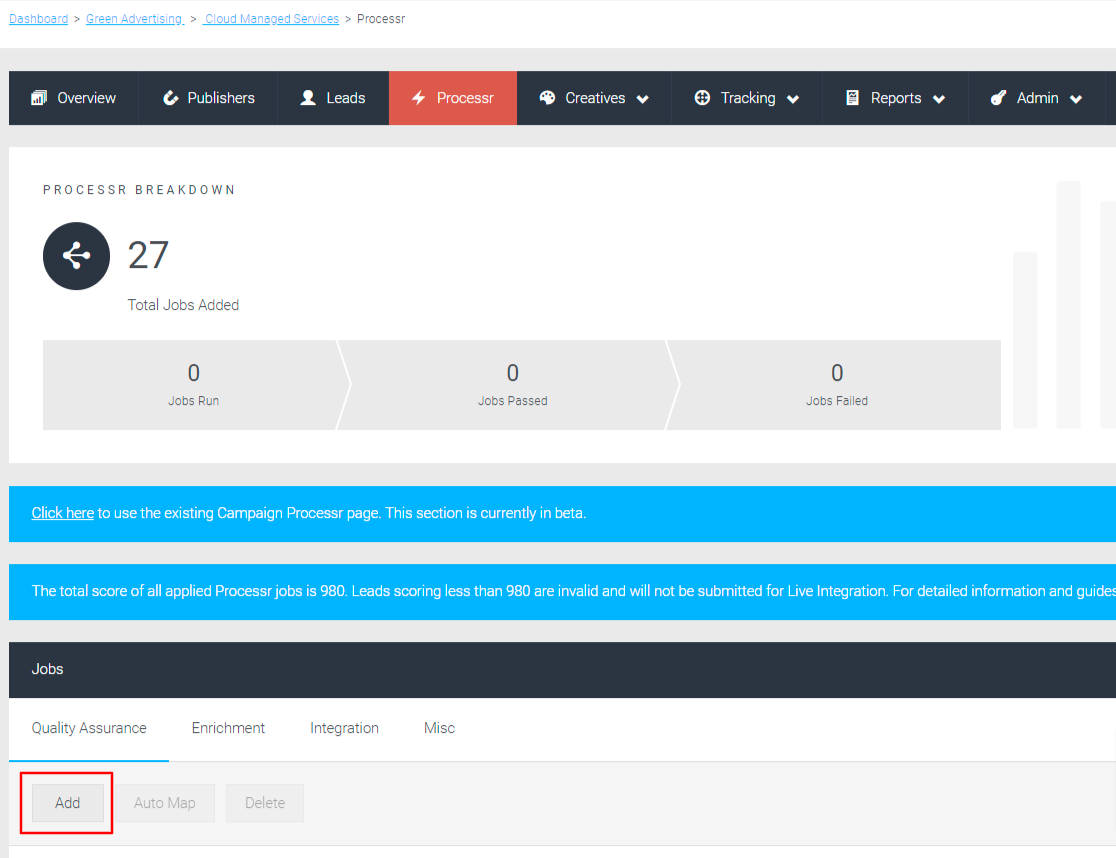Click the Leads person icon
The height and width of the screenshot is (858, 1116).
(x=305, y=97)
